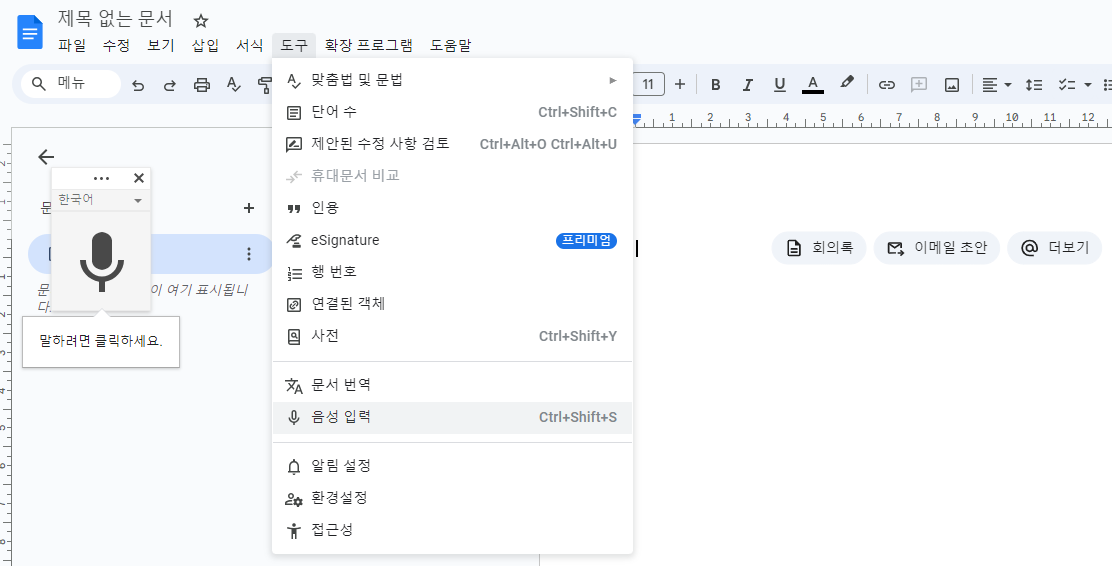Image resolution: width=1112 pixels, height=566 pixels.
Task: Toggle bold formatting
Action: tap(716, 85)
